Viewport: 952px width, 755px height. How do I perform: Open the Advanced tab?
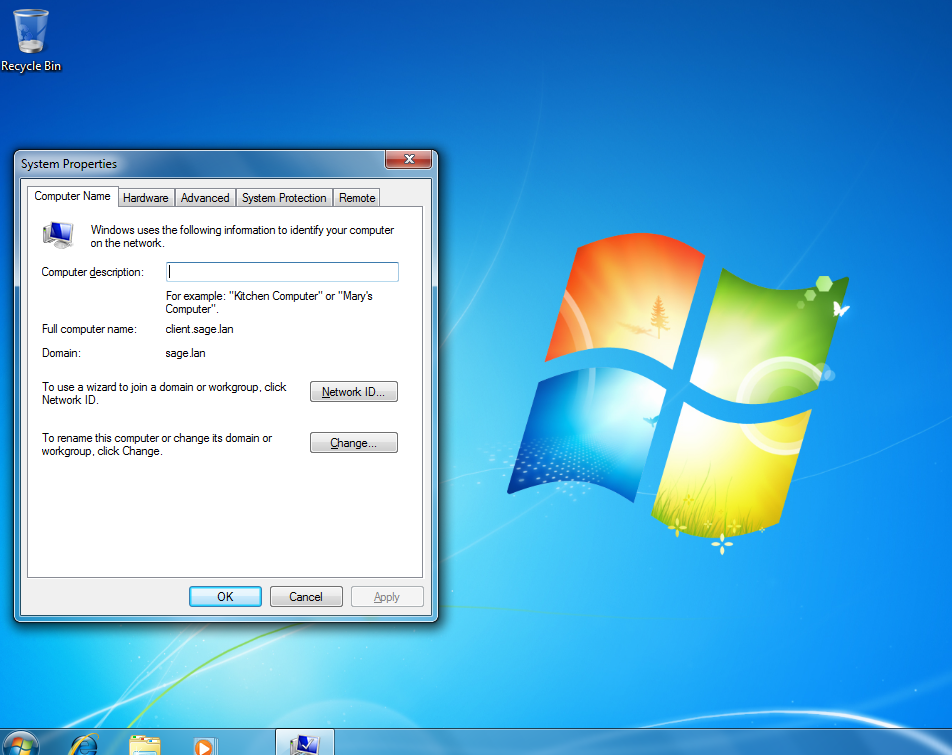205,198
